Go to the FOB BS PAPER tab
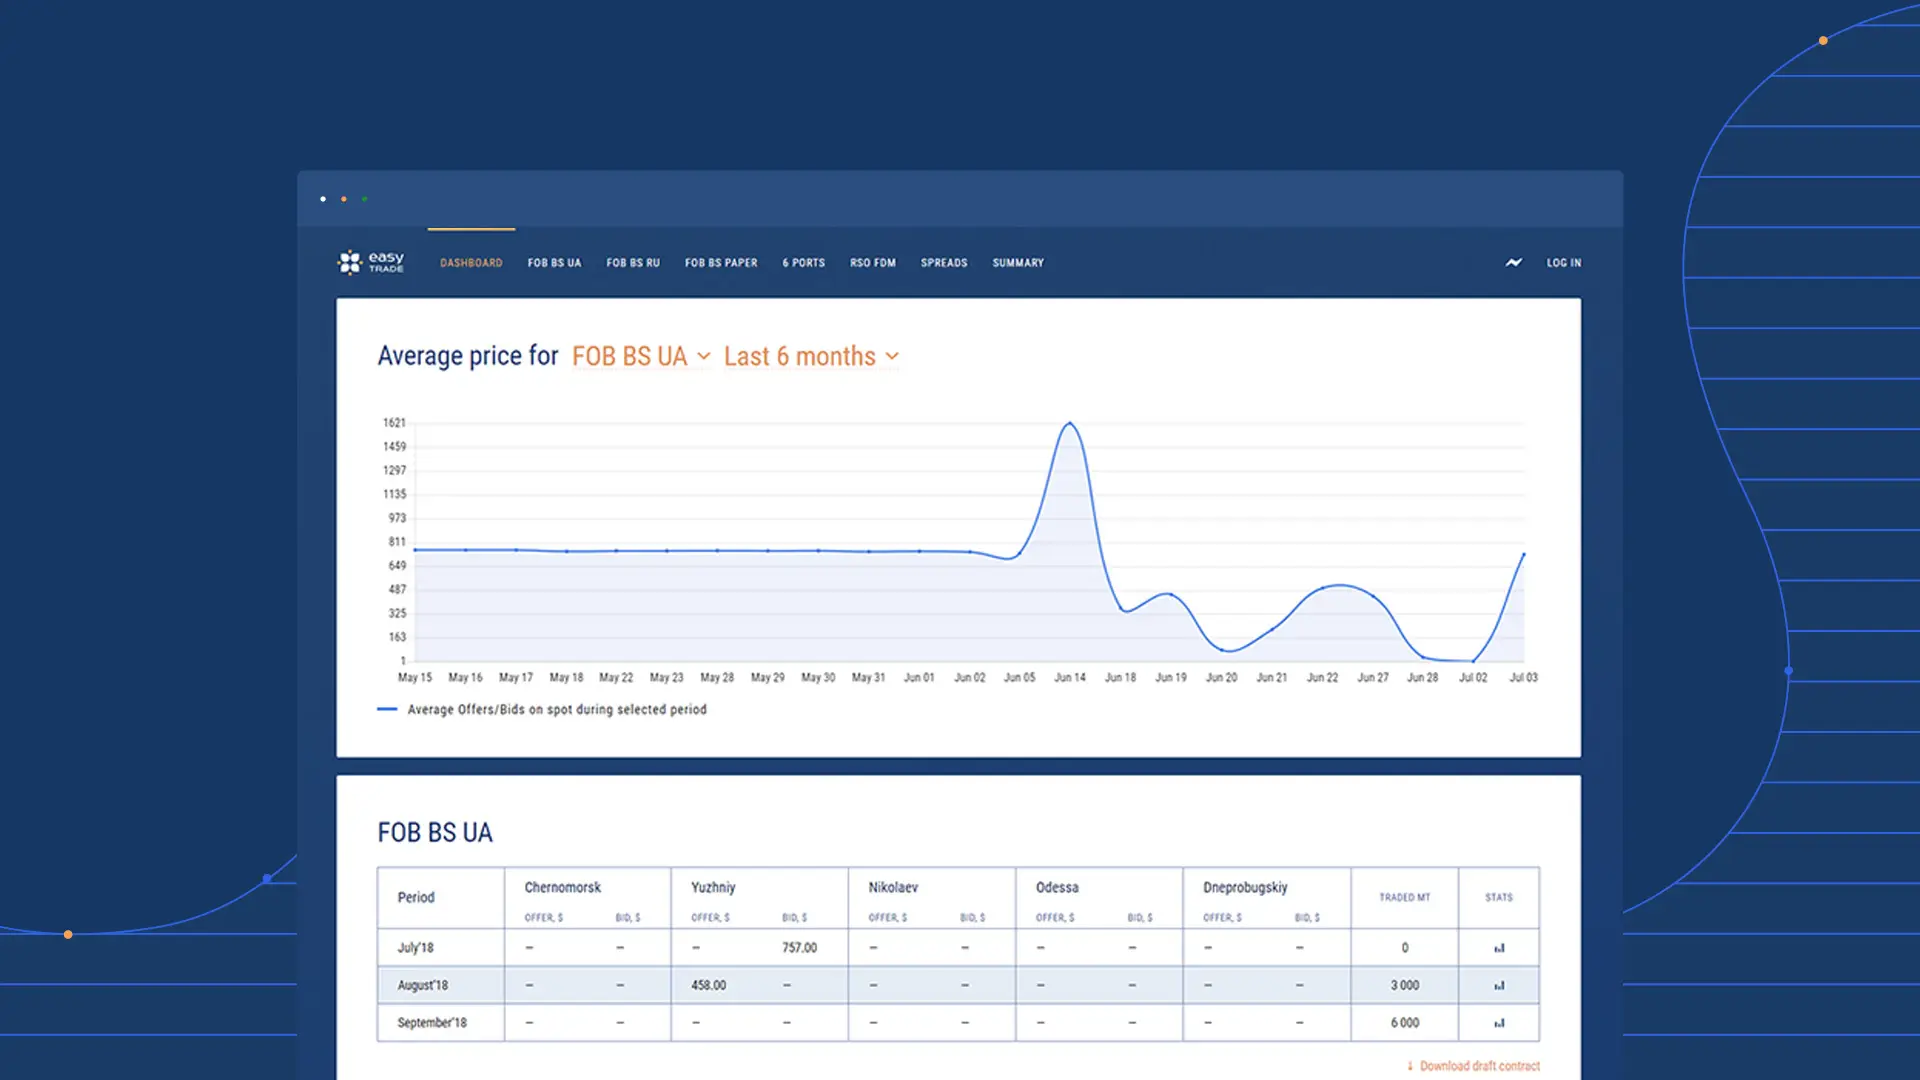Image resolution: width=1920 pixels, height=1080 pixels. click(721, 263)
